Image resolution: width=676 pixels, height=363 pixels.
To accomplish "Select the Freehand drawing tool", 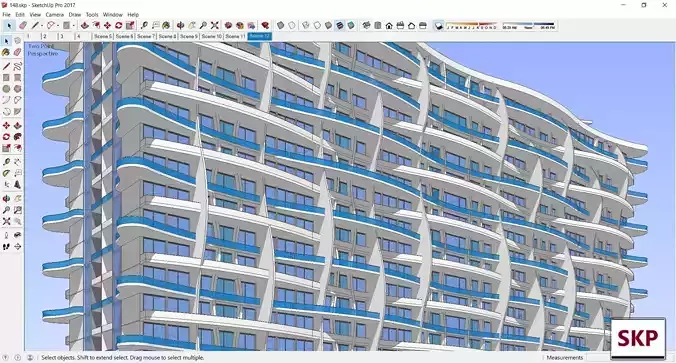I will point(17,66).
